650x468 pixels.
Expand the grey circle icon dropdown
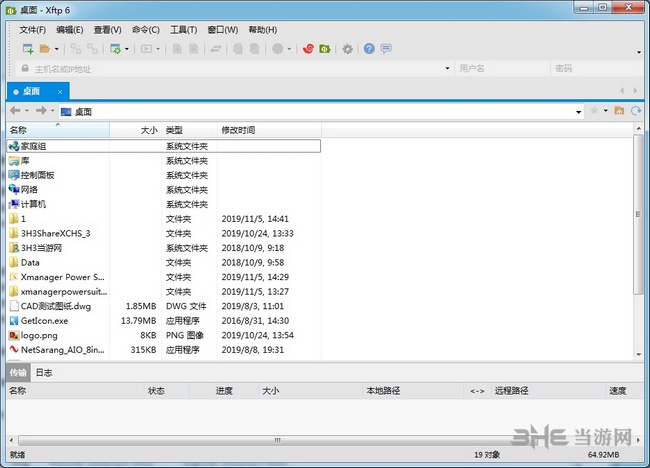(289, 49)
